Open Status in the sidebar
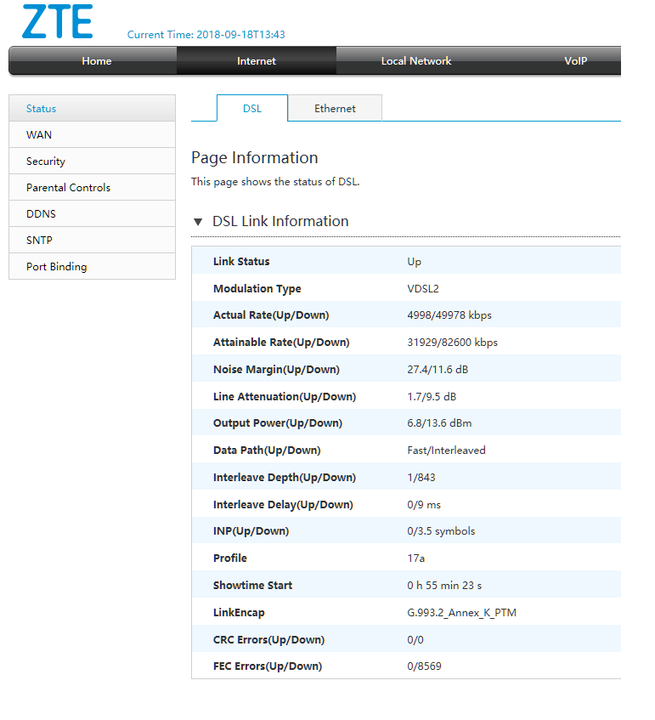The image size is (655, 720). point(42,108)
